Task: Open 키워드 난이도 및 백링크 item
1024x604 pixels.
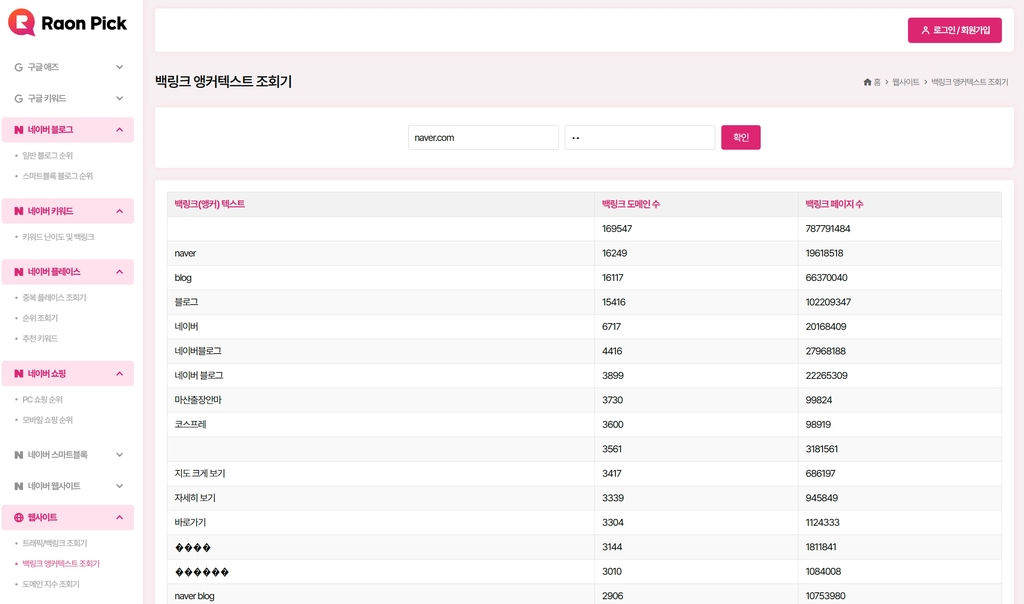Action: 58,237
